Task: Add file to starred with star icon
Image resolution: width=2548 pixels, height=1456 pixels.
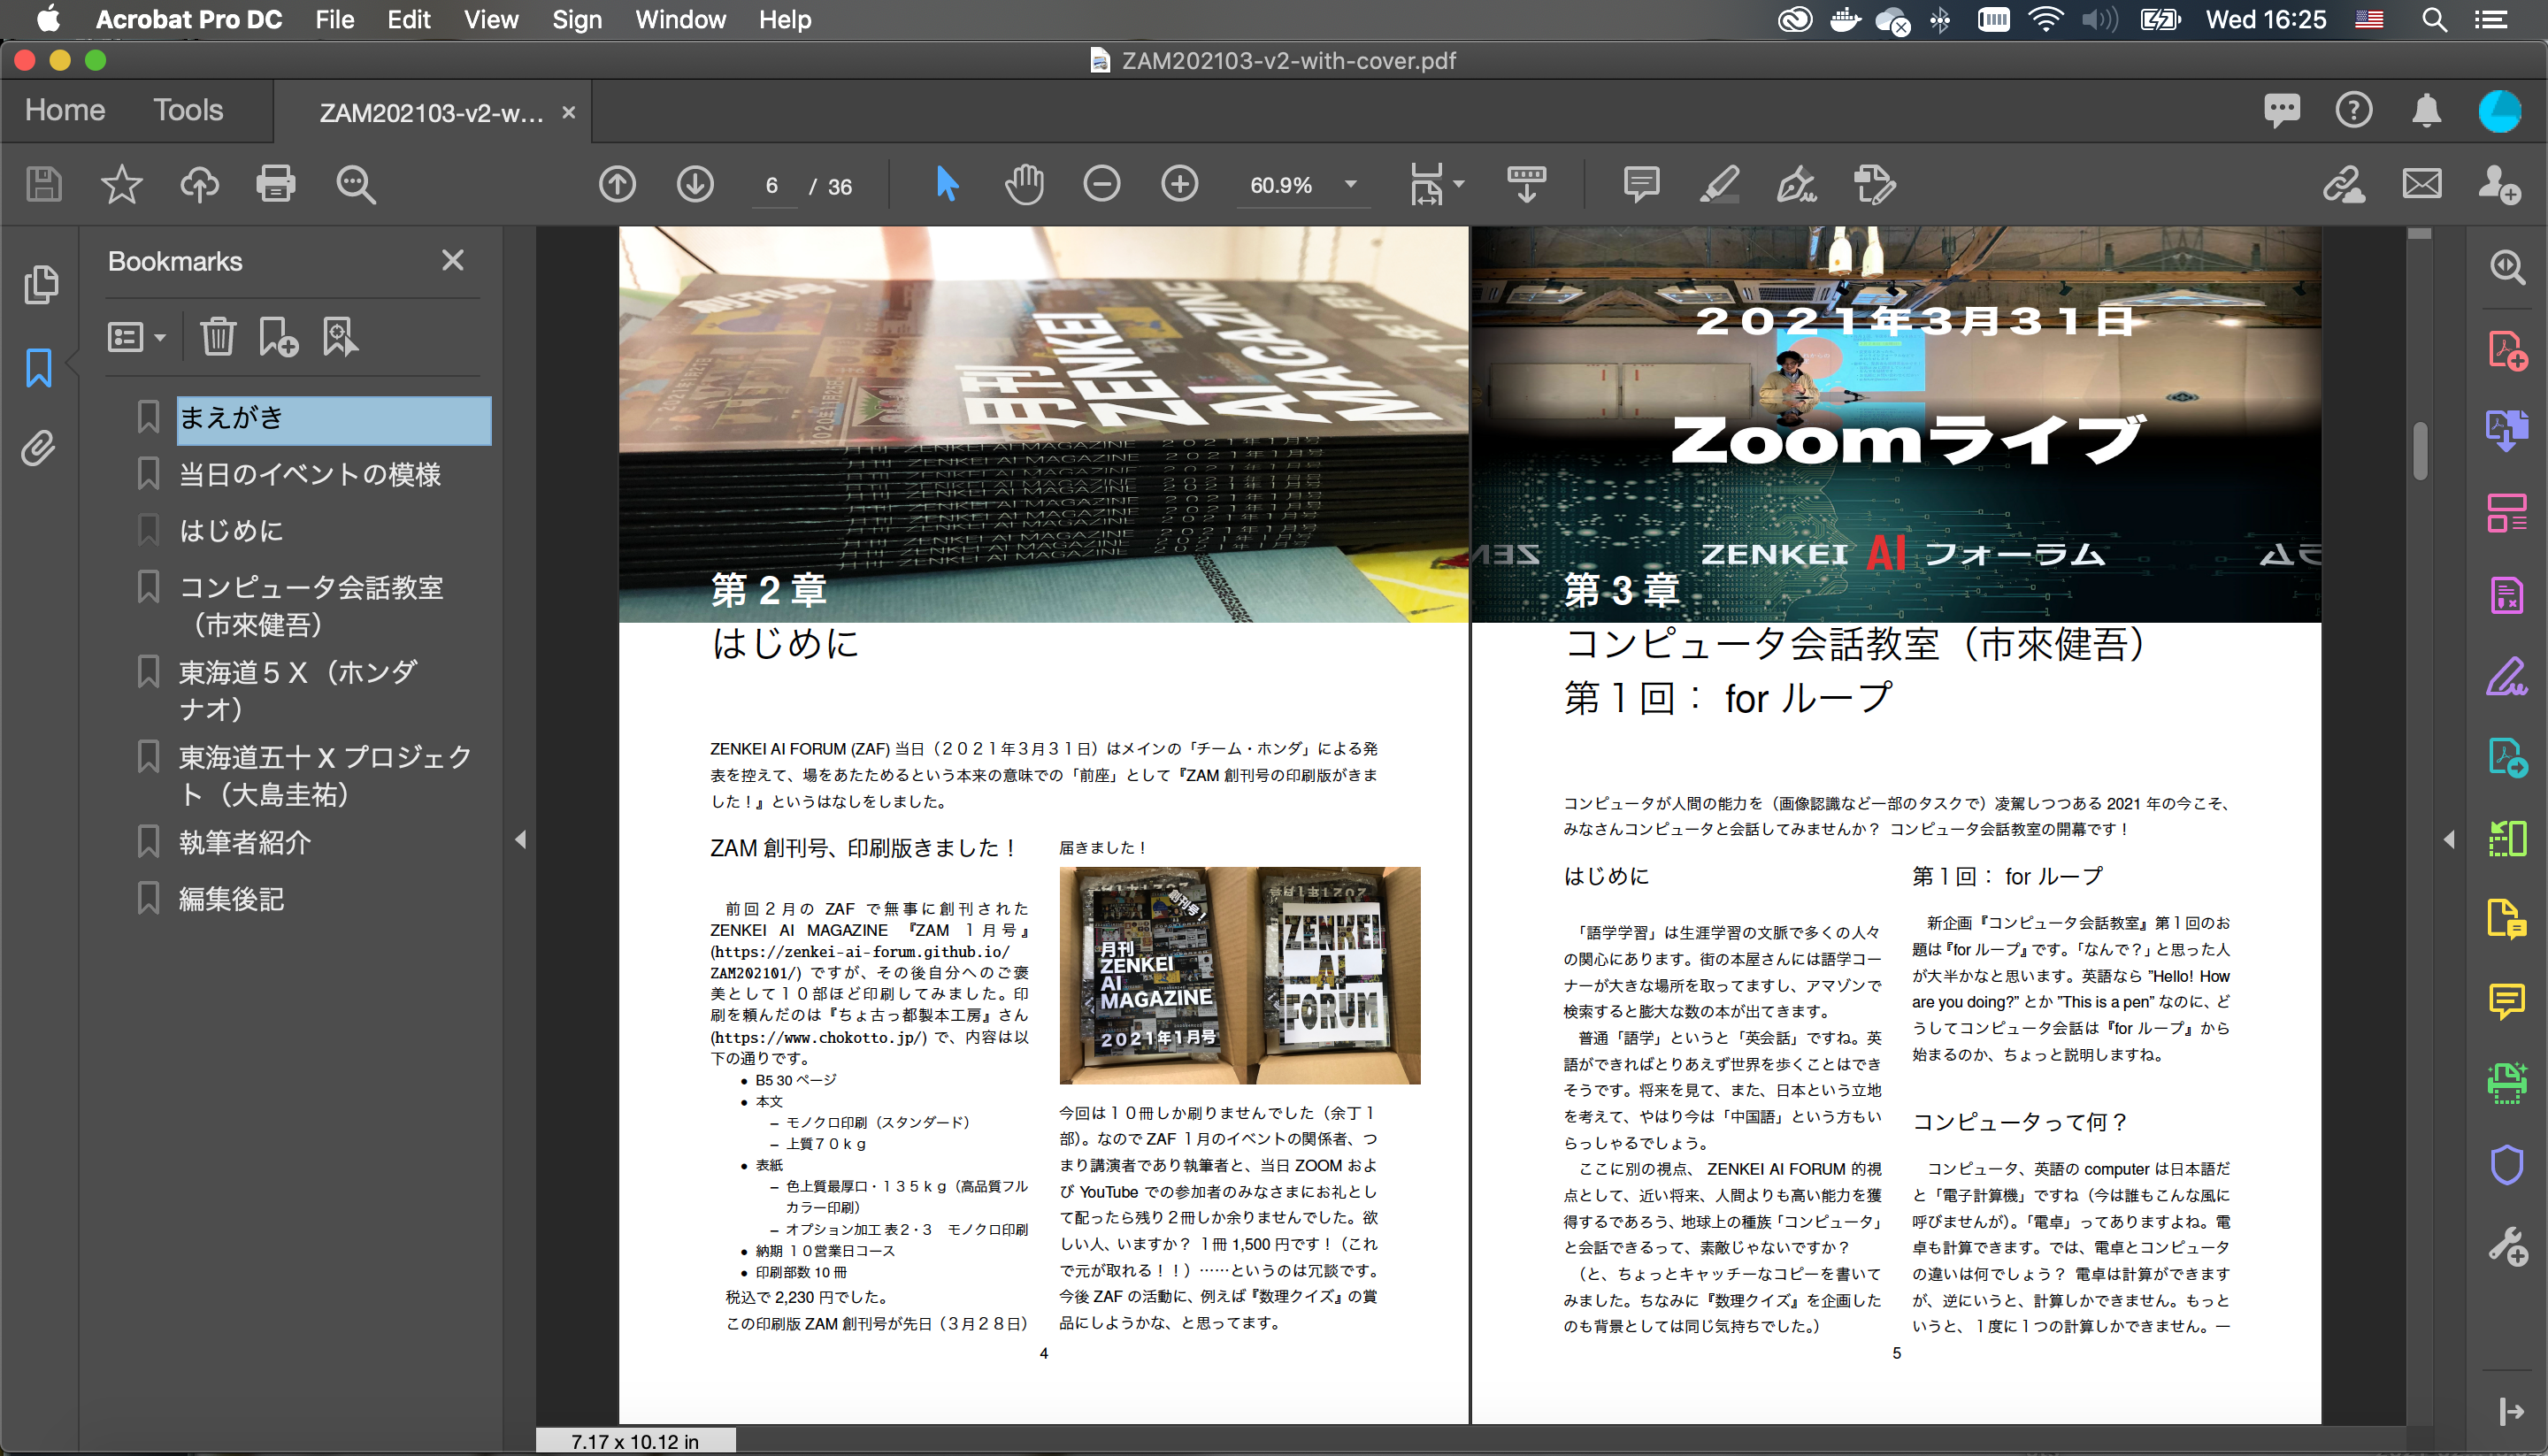Action: pos(121,185)
